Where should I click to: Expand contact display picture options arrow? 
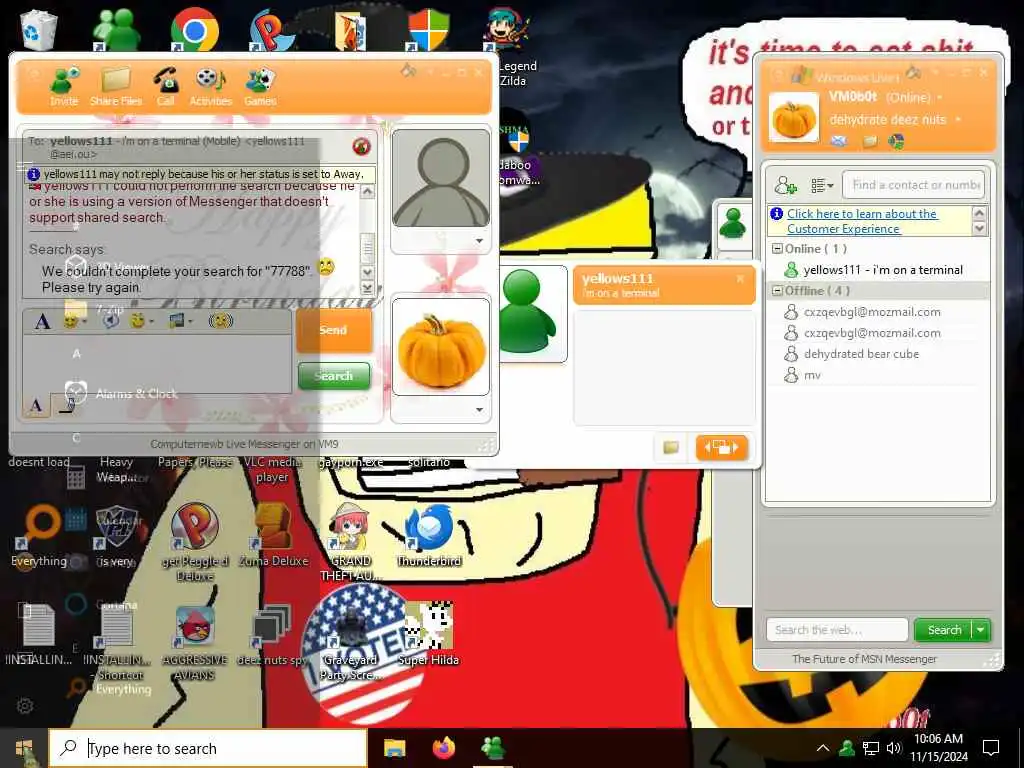coord(479,241)
